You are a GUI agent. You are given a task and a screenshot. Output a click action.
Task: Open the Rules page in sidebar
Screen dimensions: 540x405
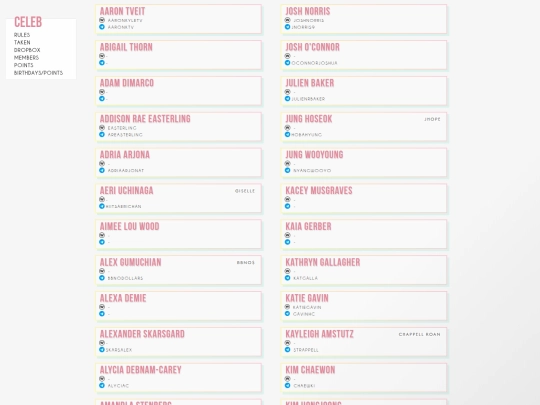click(22, 35)
